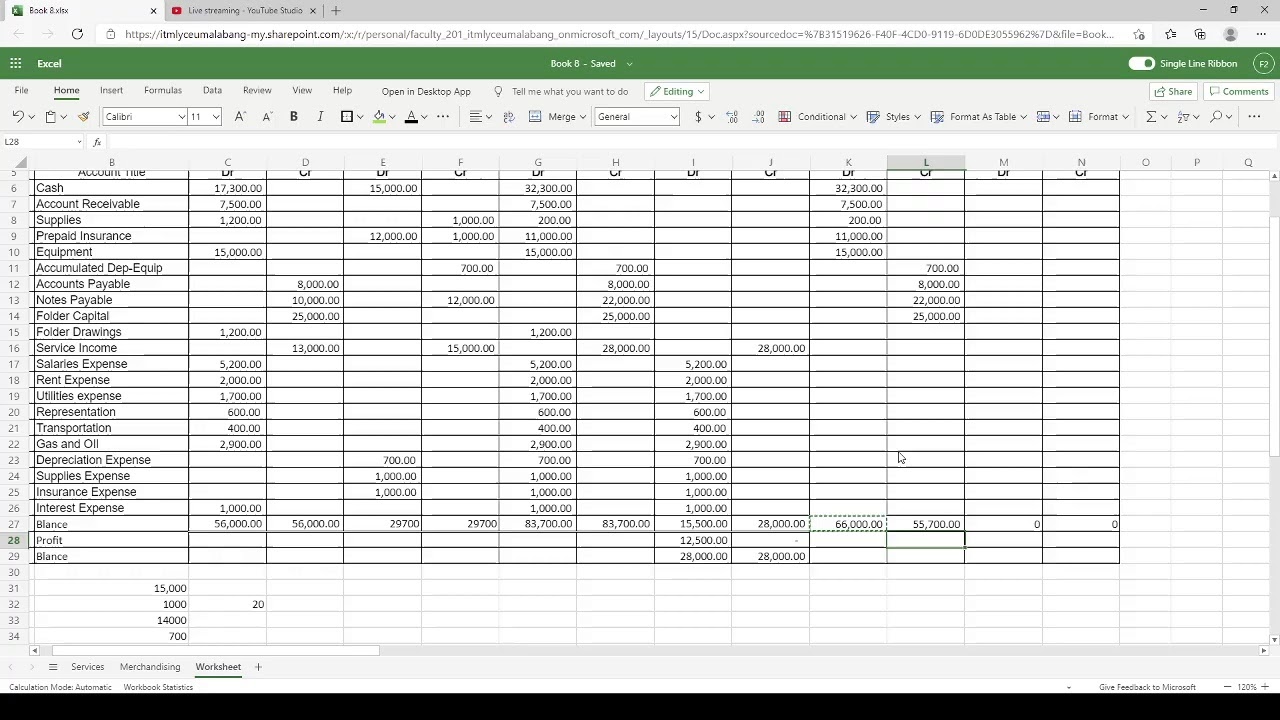Select cell containing 66,000.00
The height and width of the screenshot is (720, 1280).
[848, 524]
